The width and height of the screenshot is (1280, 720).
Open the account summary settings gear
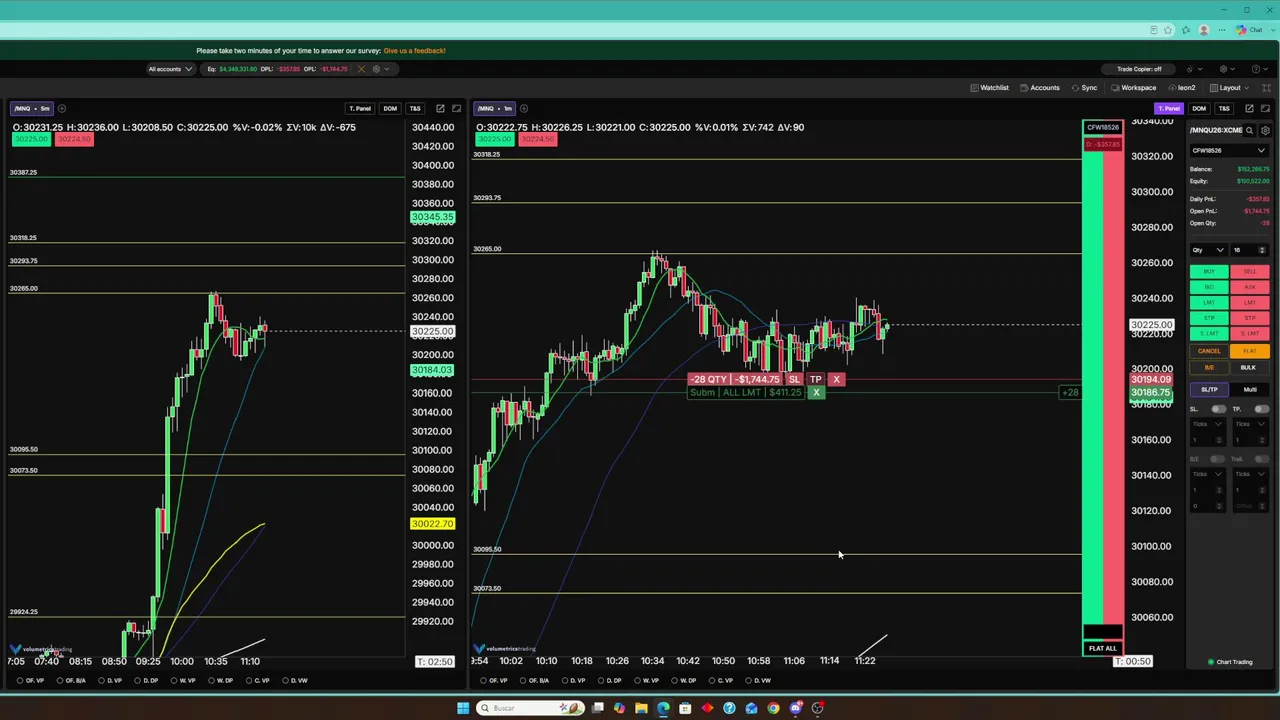[x=376, y=69]
